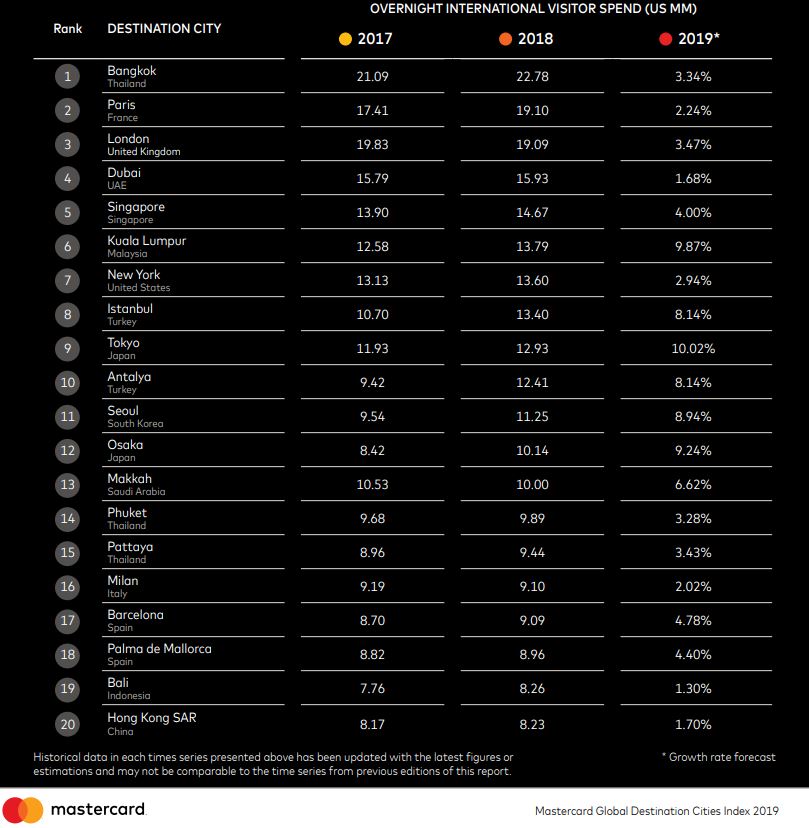Viewport: 809px width, 828px height.
Task: Select the Destination City column header
Action: coord(164,29)
